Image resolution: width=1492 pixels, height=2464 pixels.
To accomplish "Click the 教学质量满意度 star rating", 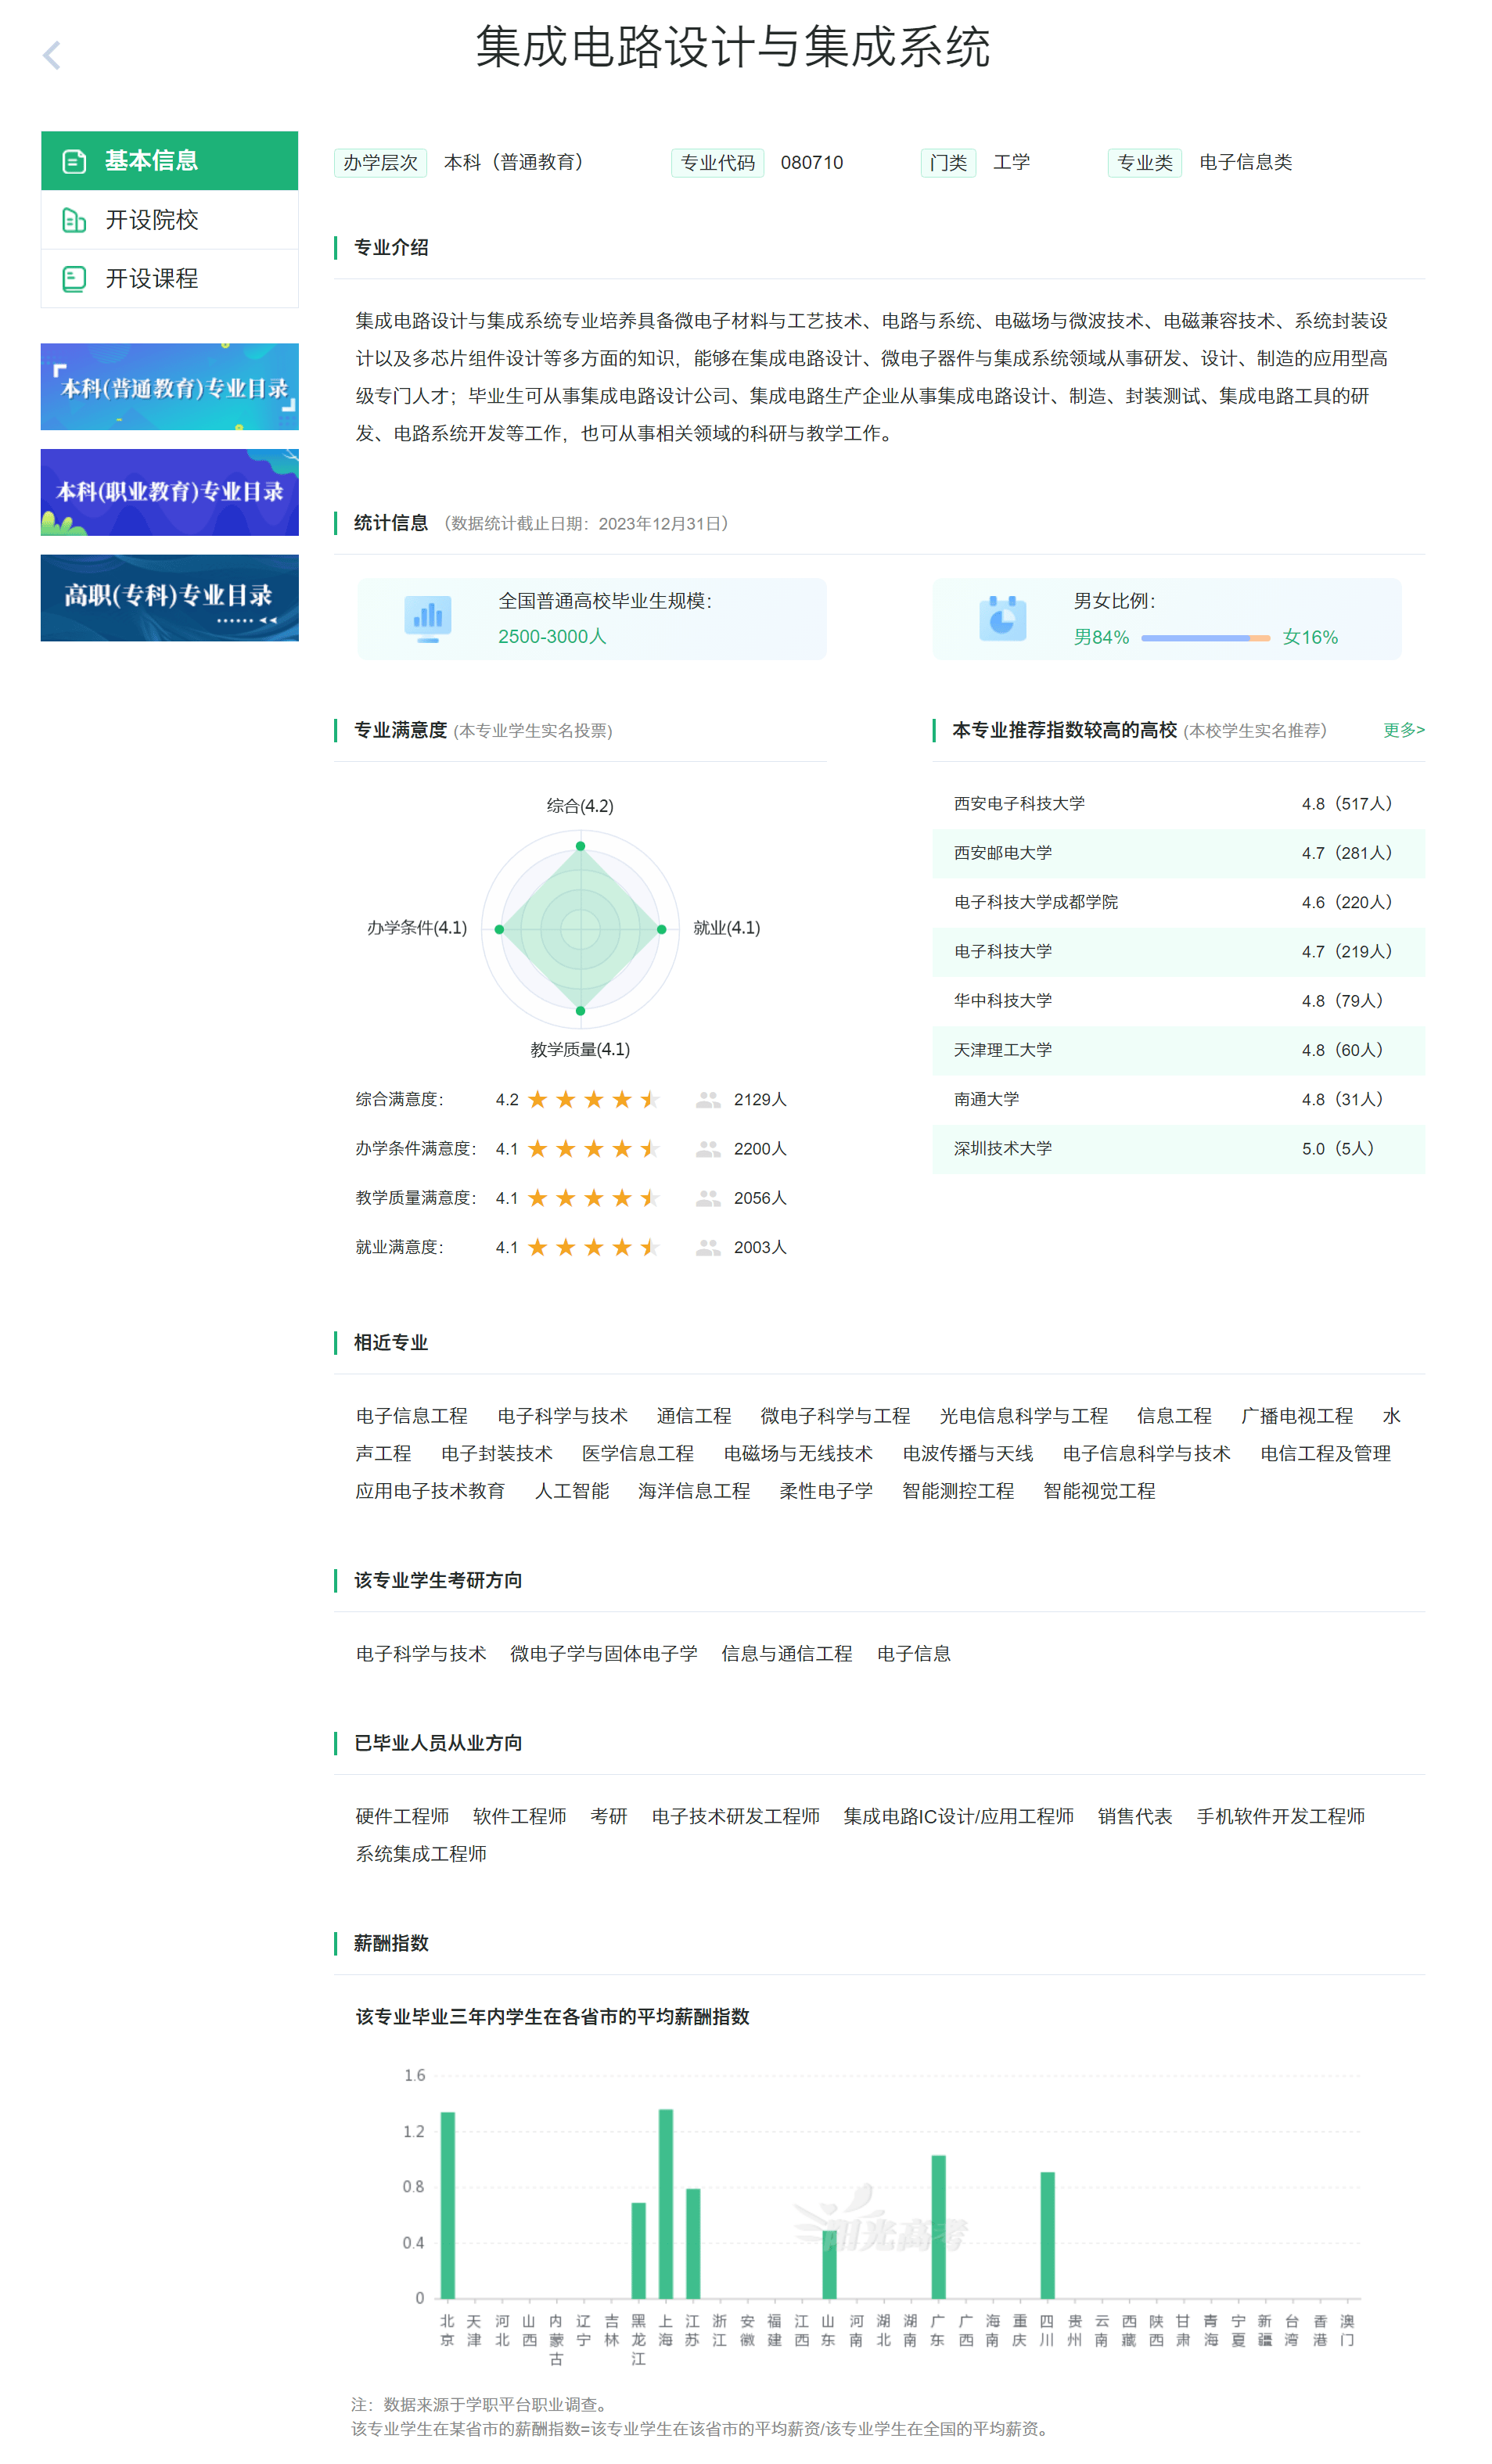I will point(594,1198).
